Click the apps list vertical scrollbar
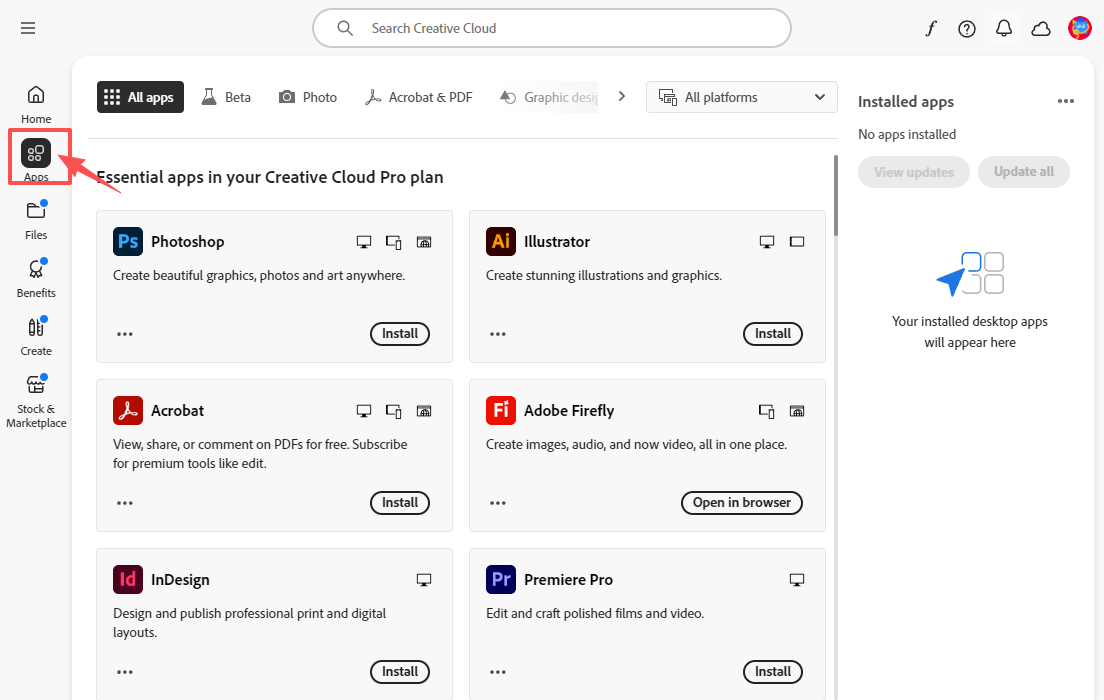This screenshot has width=1104, height=700. coord(836,195)
